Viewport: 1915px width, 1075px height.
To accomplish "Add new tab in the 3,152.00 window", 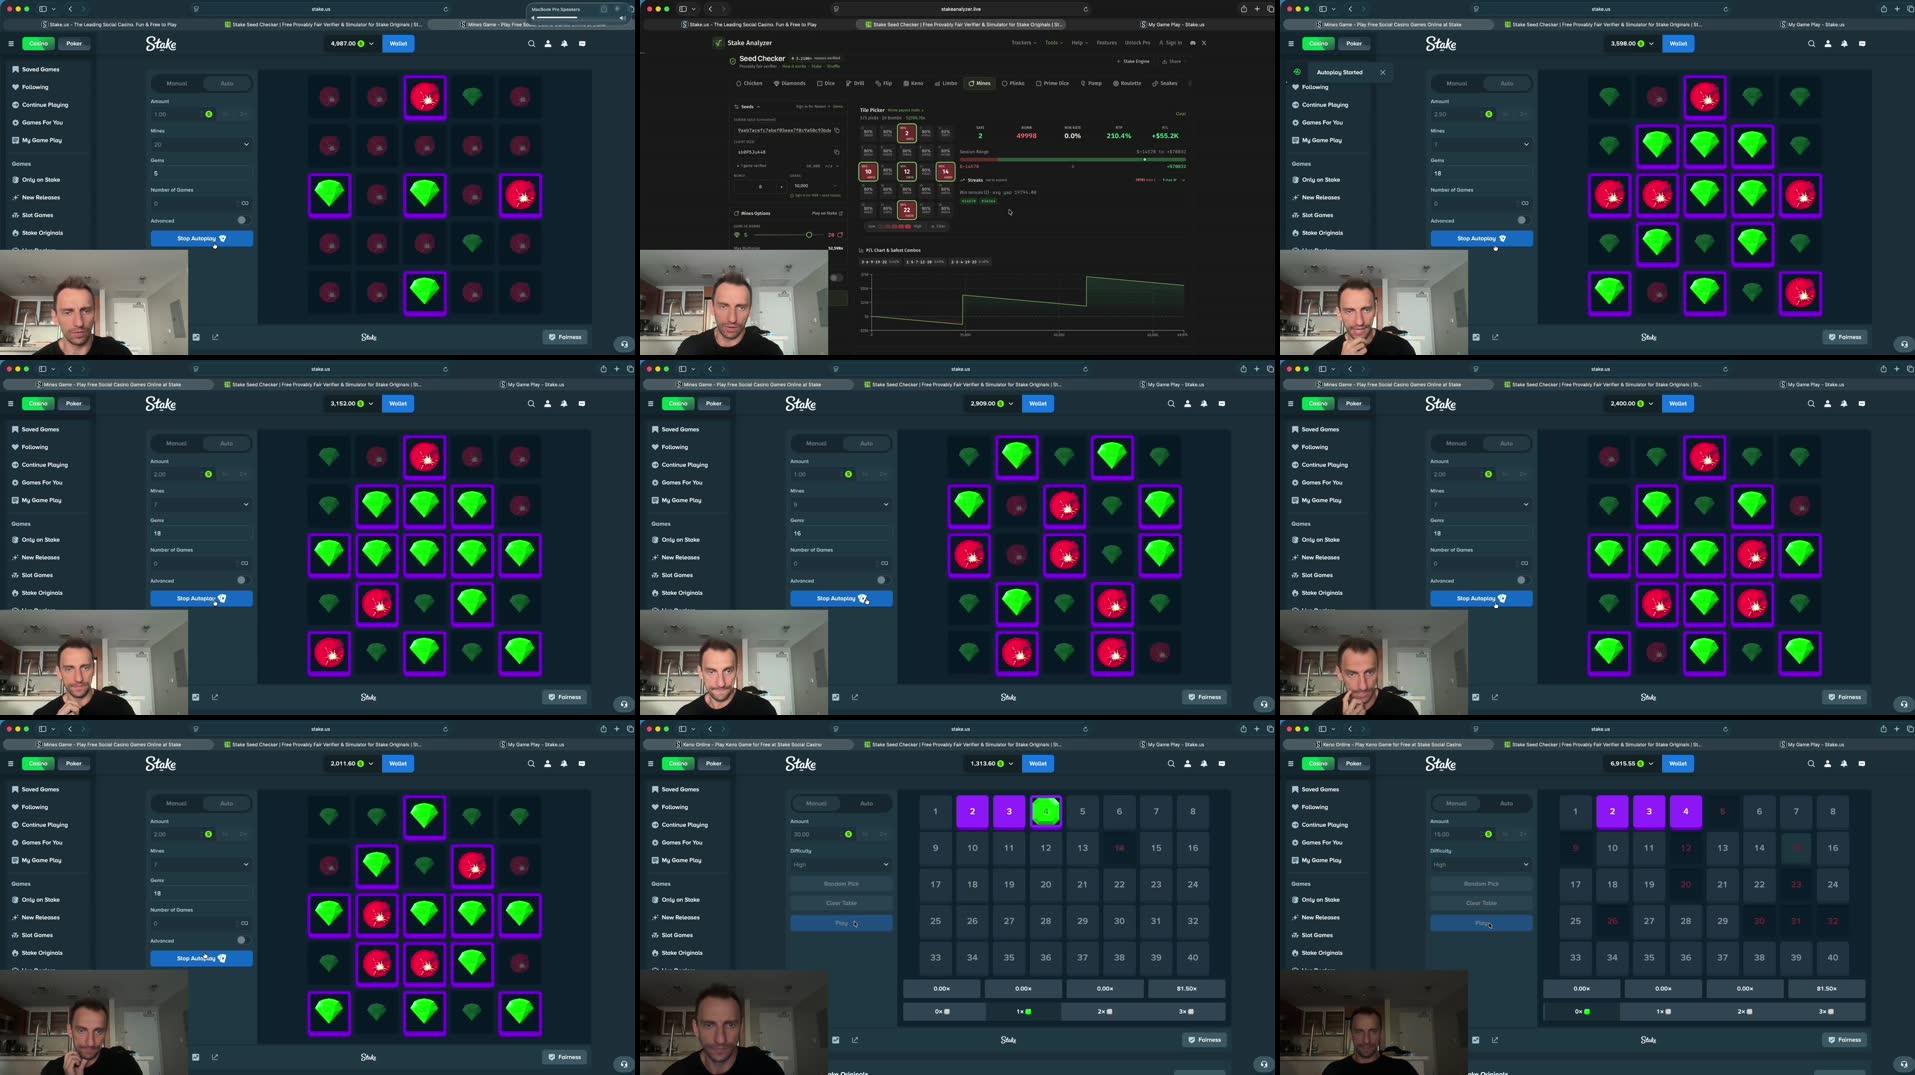I will [617, 369].
